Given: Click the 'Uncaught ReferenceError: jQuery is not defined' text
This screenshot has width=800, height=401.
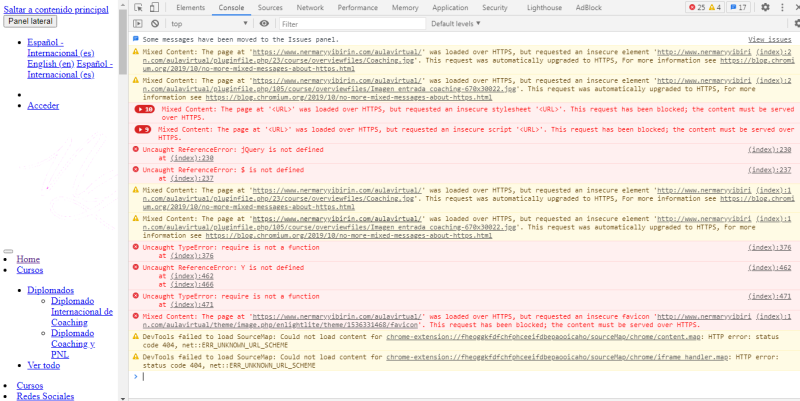Looking at the screenshot, I should coord(233,149).
